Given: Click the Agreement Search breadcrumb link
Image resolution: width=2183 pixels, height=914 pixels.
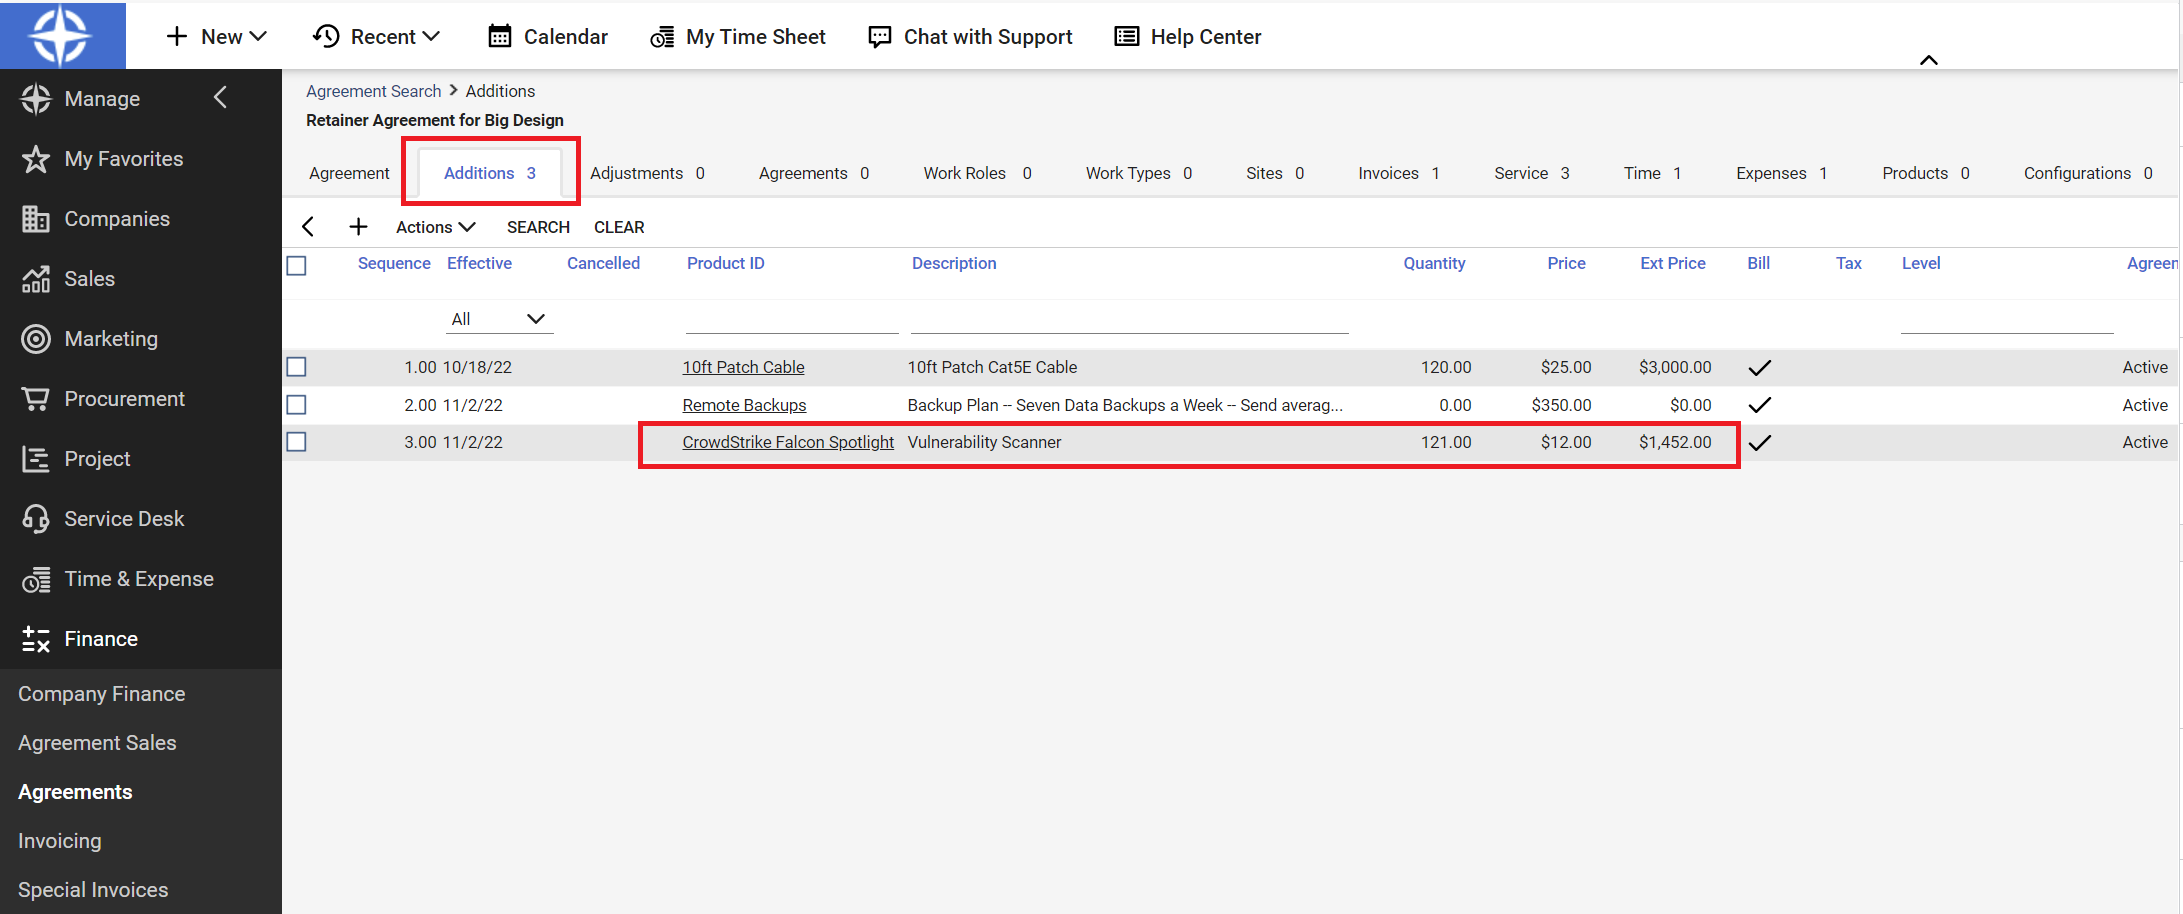Looking at the screenshot, I should (373, 91).
